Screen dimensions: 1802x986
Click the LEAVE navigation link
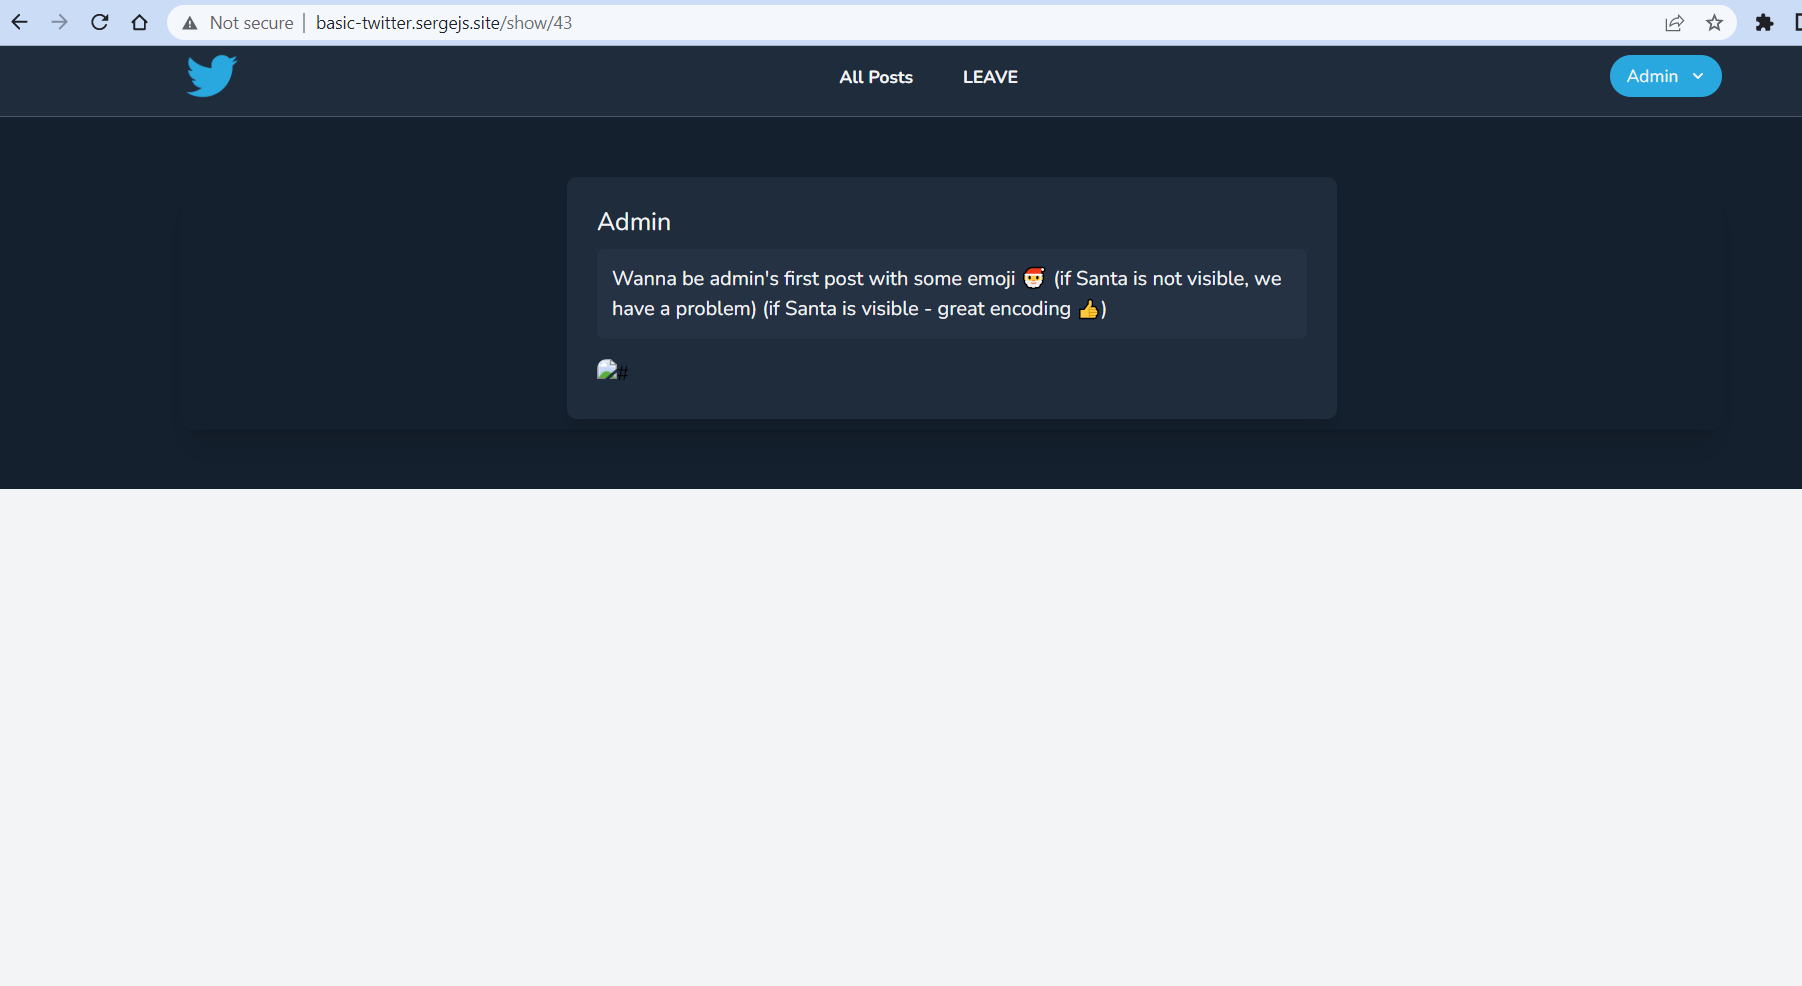click(990, 77)
